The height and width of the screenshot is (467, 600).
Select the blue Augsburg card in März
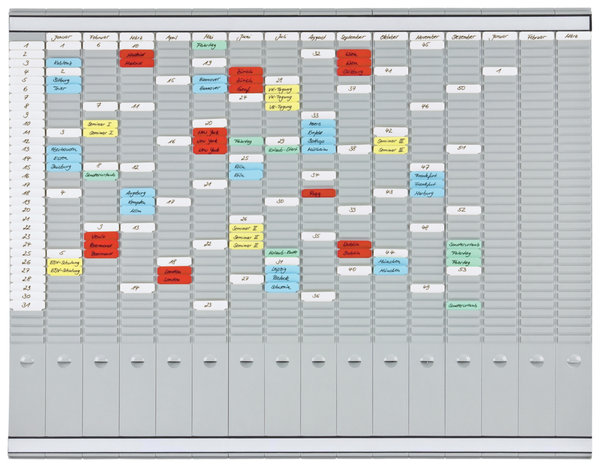136,193
